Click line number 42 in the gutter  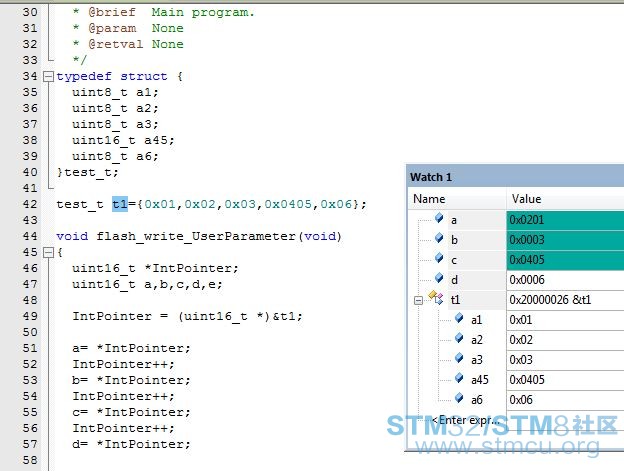click(30, 204)
